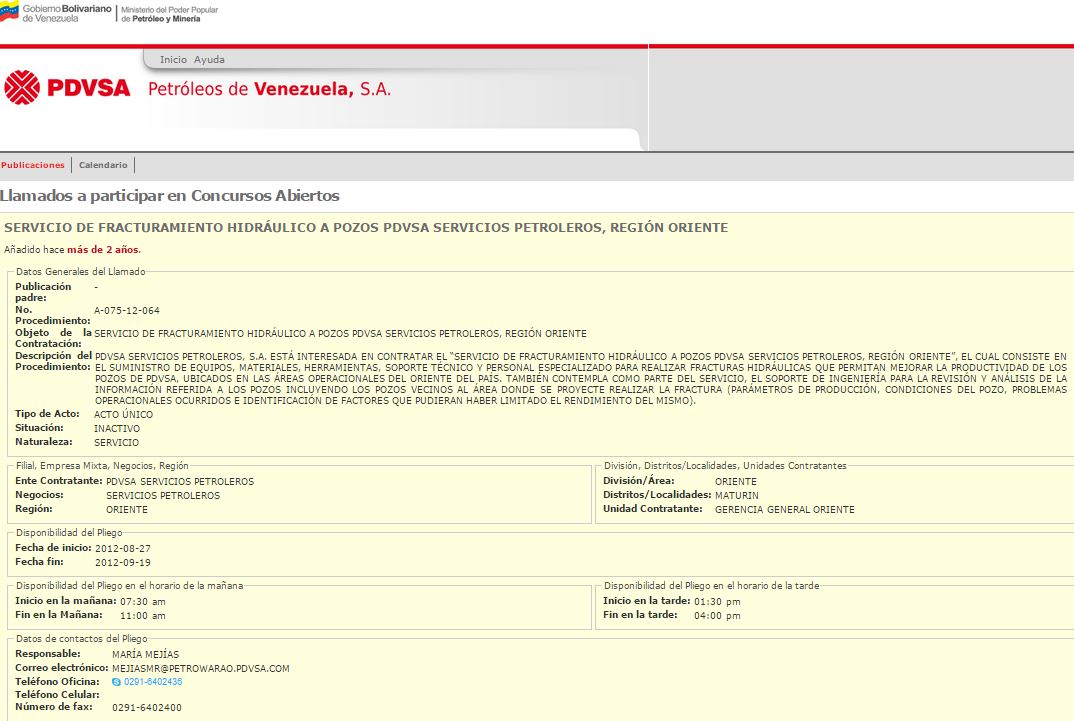Click the Llamados a participar heading

(x=170, y=196)
